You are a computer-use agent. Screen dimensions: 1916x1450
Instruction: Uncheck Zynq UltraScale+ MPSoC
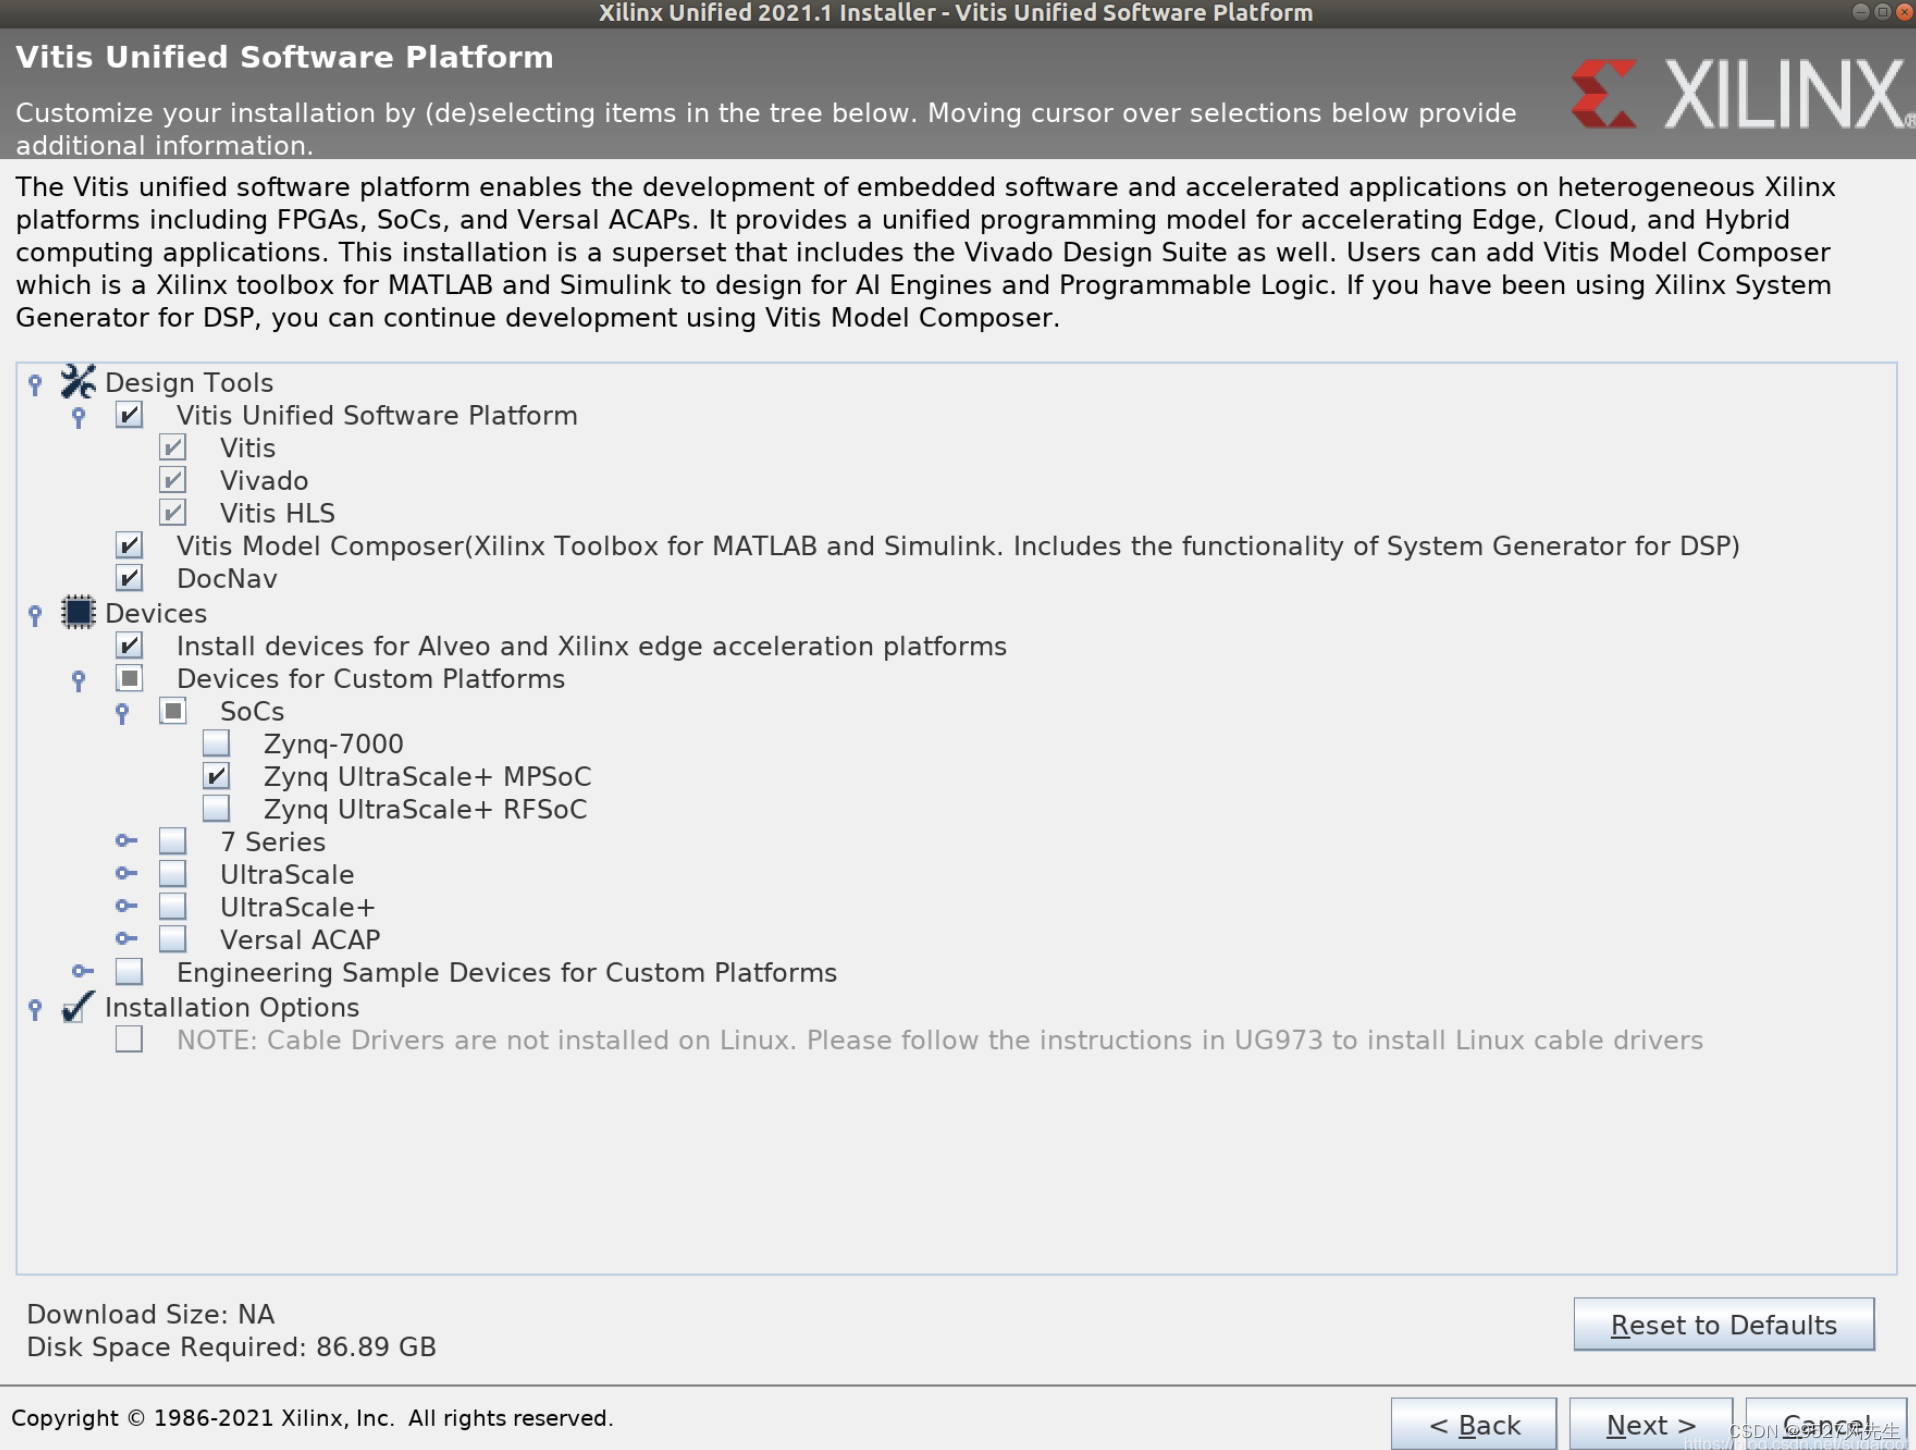pyautogui.click(x=215, y=776)
